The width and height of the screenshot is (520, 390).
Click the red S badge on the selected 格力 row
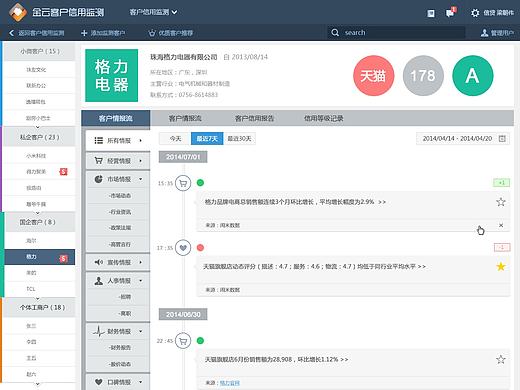tap(63, 258)
